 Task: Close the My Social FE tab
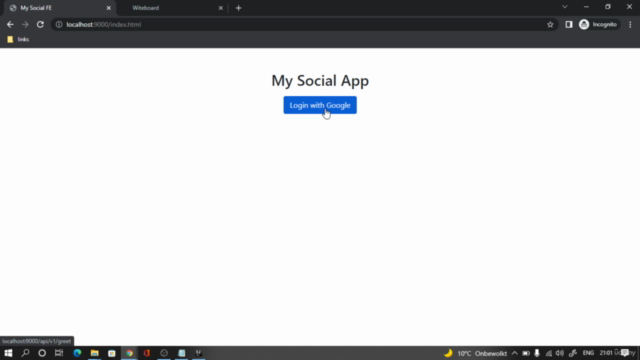tap(109, 8)
